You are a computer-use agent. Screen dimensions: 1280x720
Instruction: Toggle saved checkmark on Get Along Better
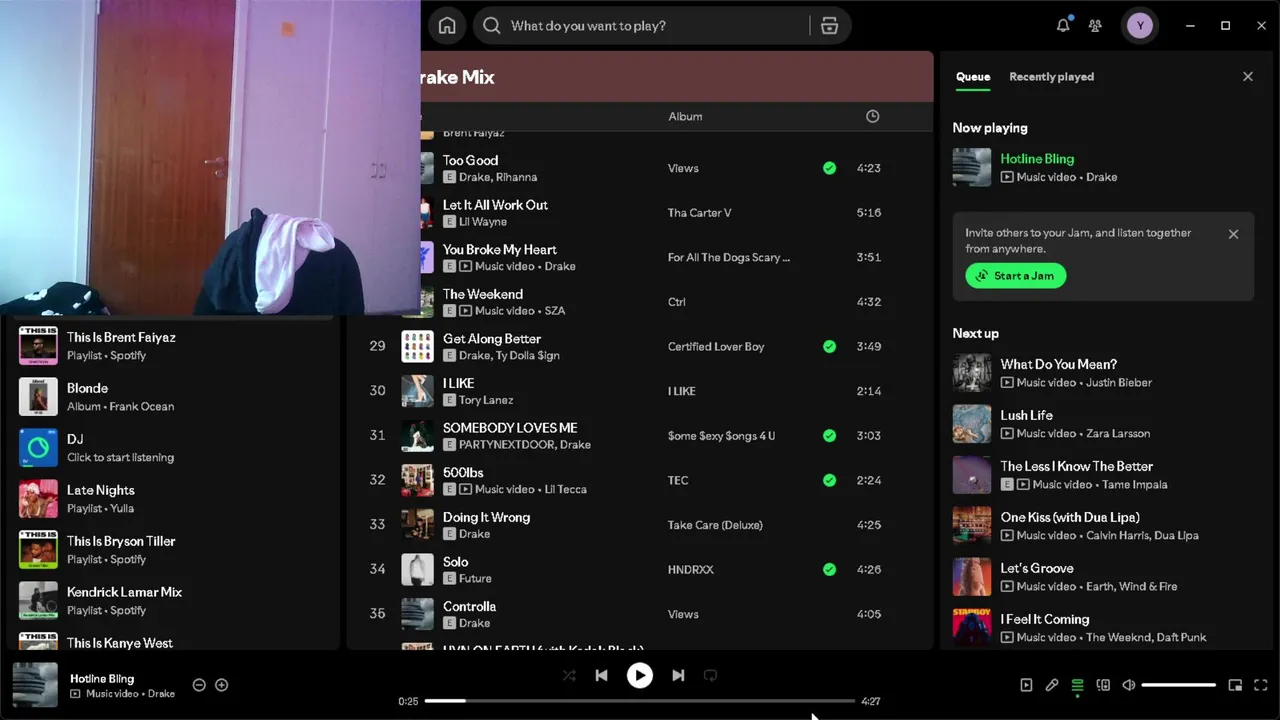pos(829,347)
